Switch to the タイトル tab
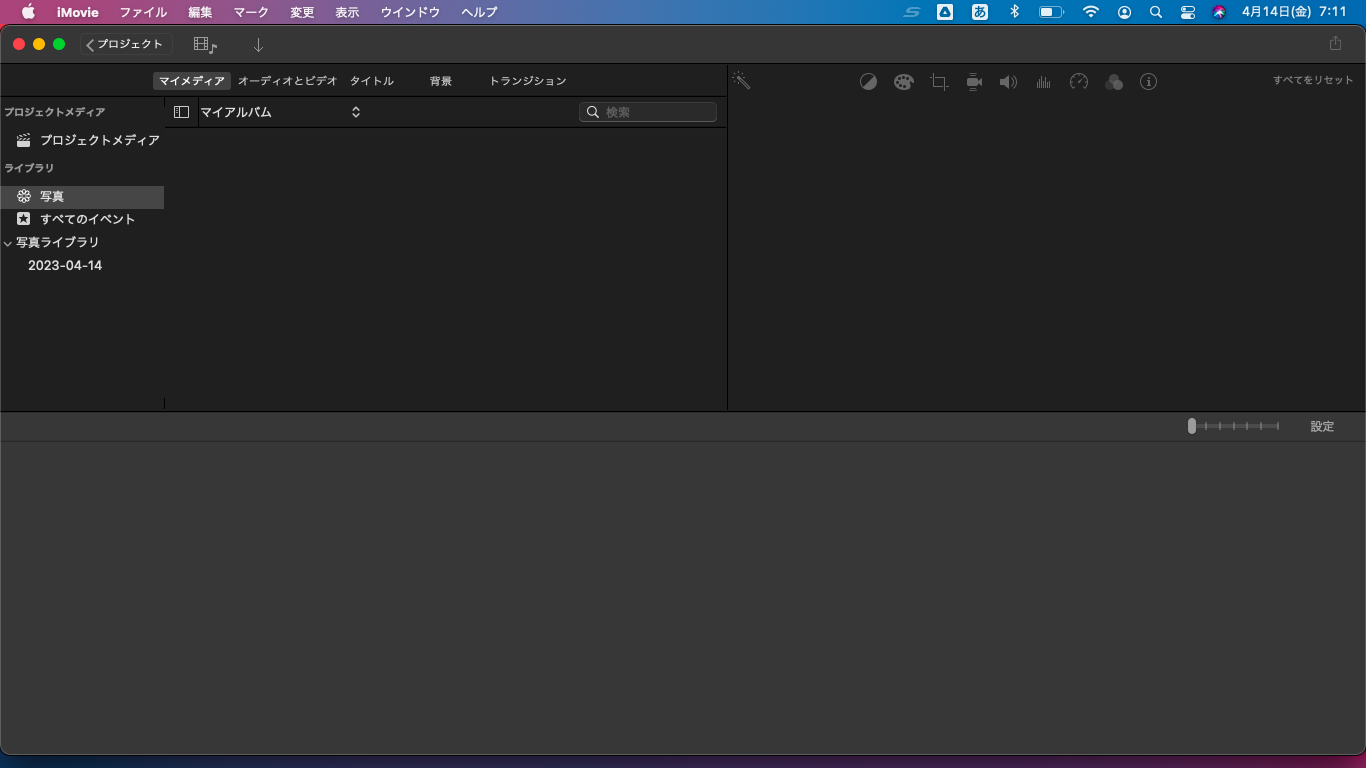Screen dimensions: 1366x768 click(371, 81)
